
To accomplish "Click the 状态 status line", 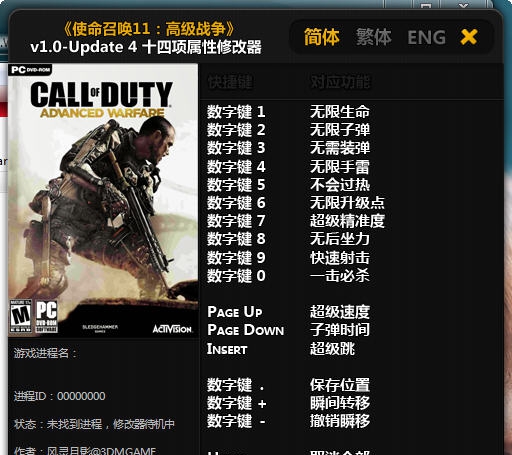I will pos(94,424).
